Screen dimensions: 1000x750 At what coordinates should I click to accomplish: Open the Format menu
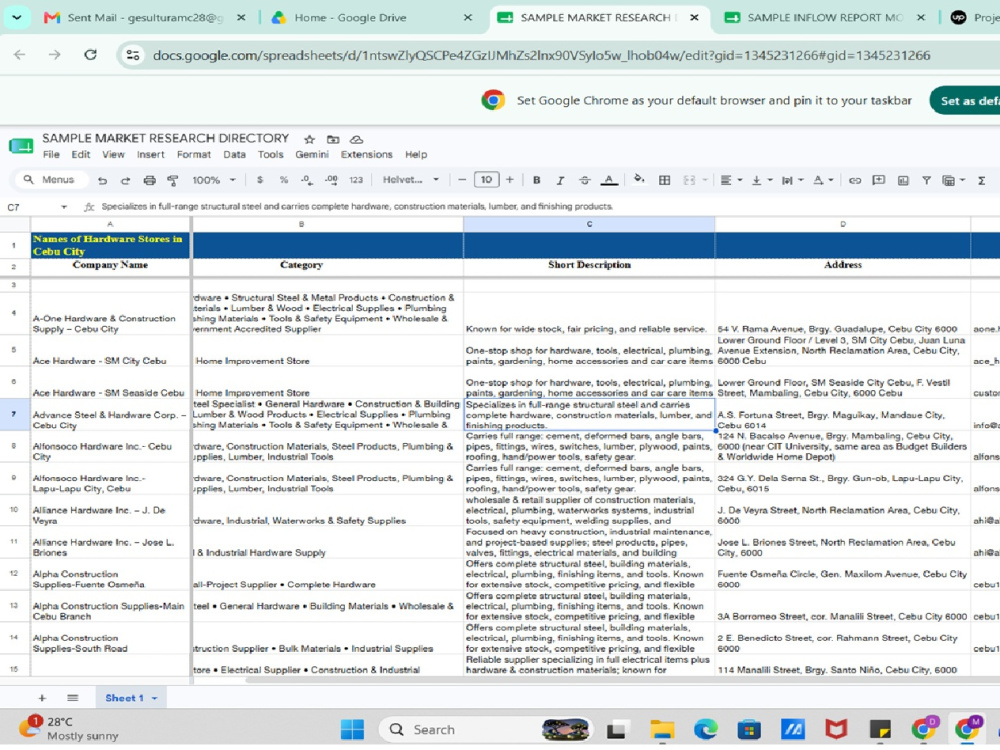click(x=194, y=154)
